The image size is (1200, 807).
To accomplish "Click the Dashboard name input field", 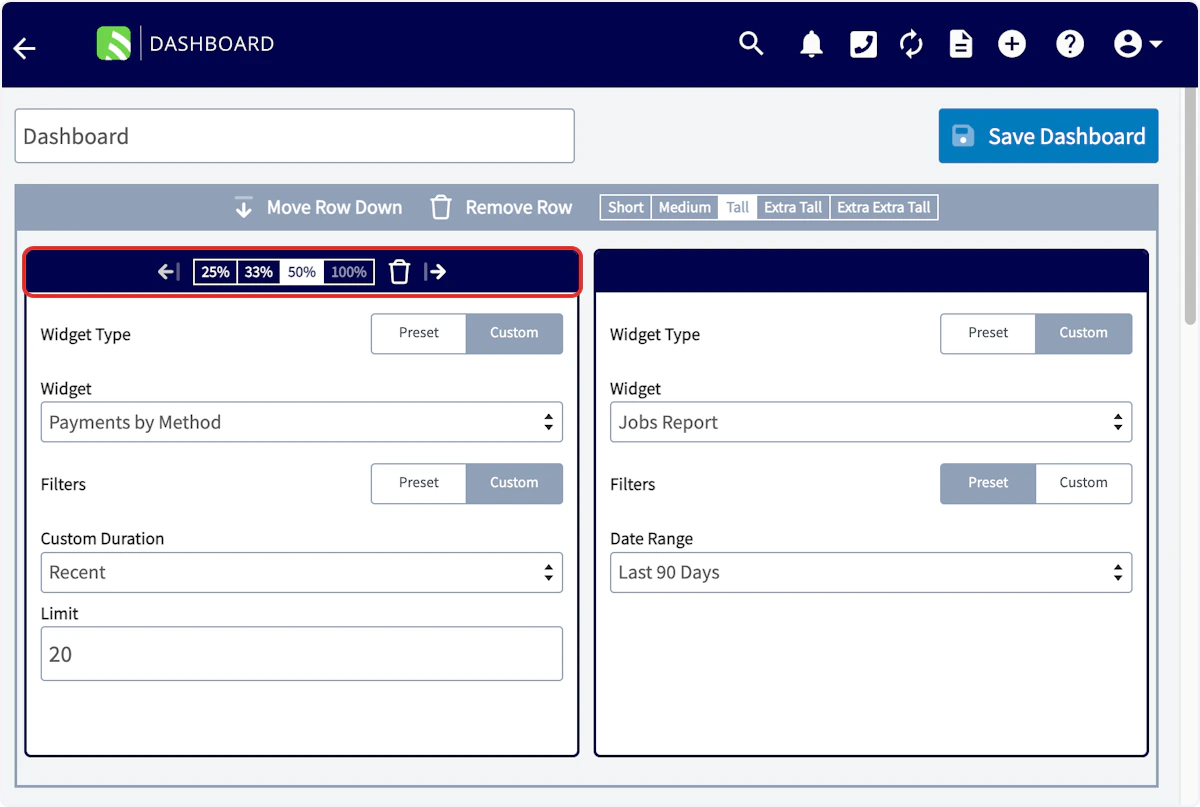I will [x=295, y=136].
